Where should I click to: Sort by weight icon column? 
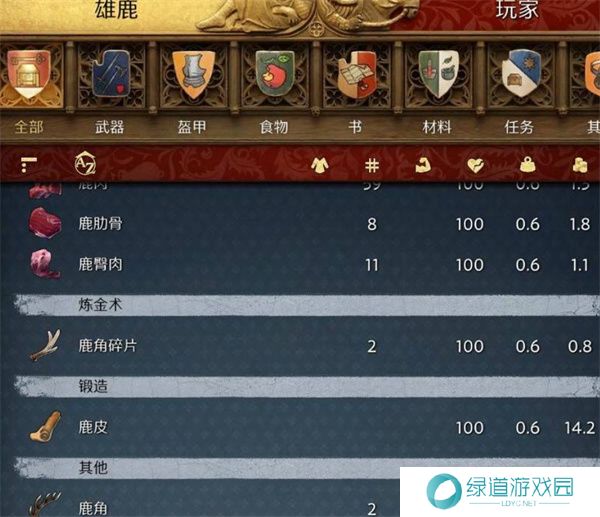pyautogui.click(x=528, y=165)
